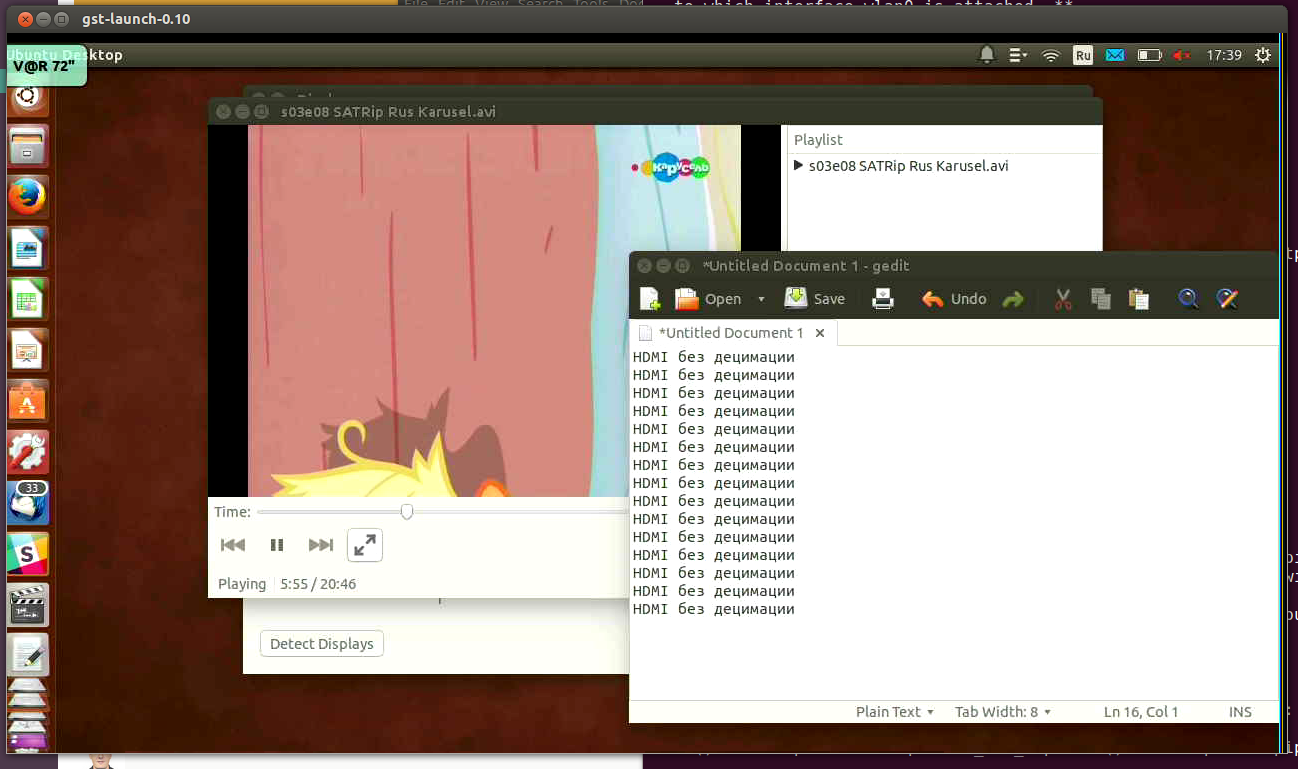The image size is (1298, 769).
Task: Open the list indicator menu beside the bell
Action: pyautogui.click(x=1019, y=55)
